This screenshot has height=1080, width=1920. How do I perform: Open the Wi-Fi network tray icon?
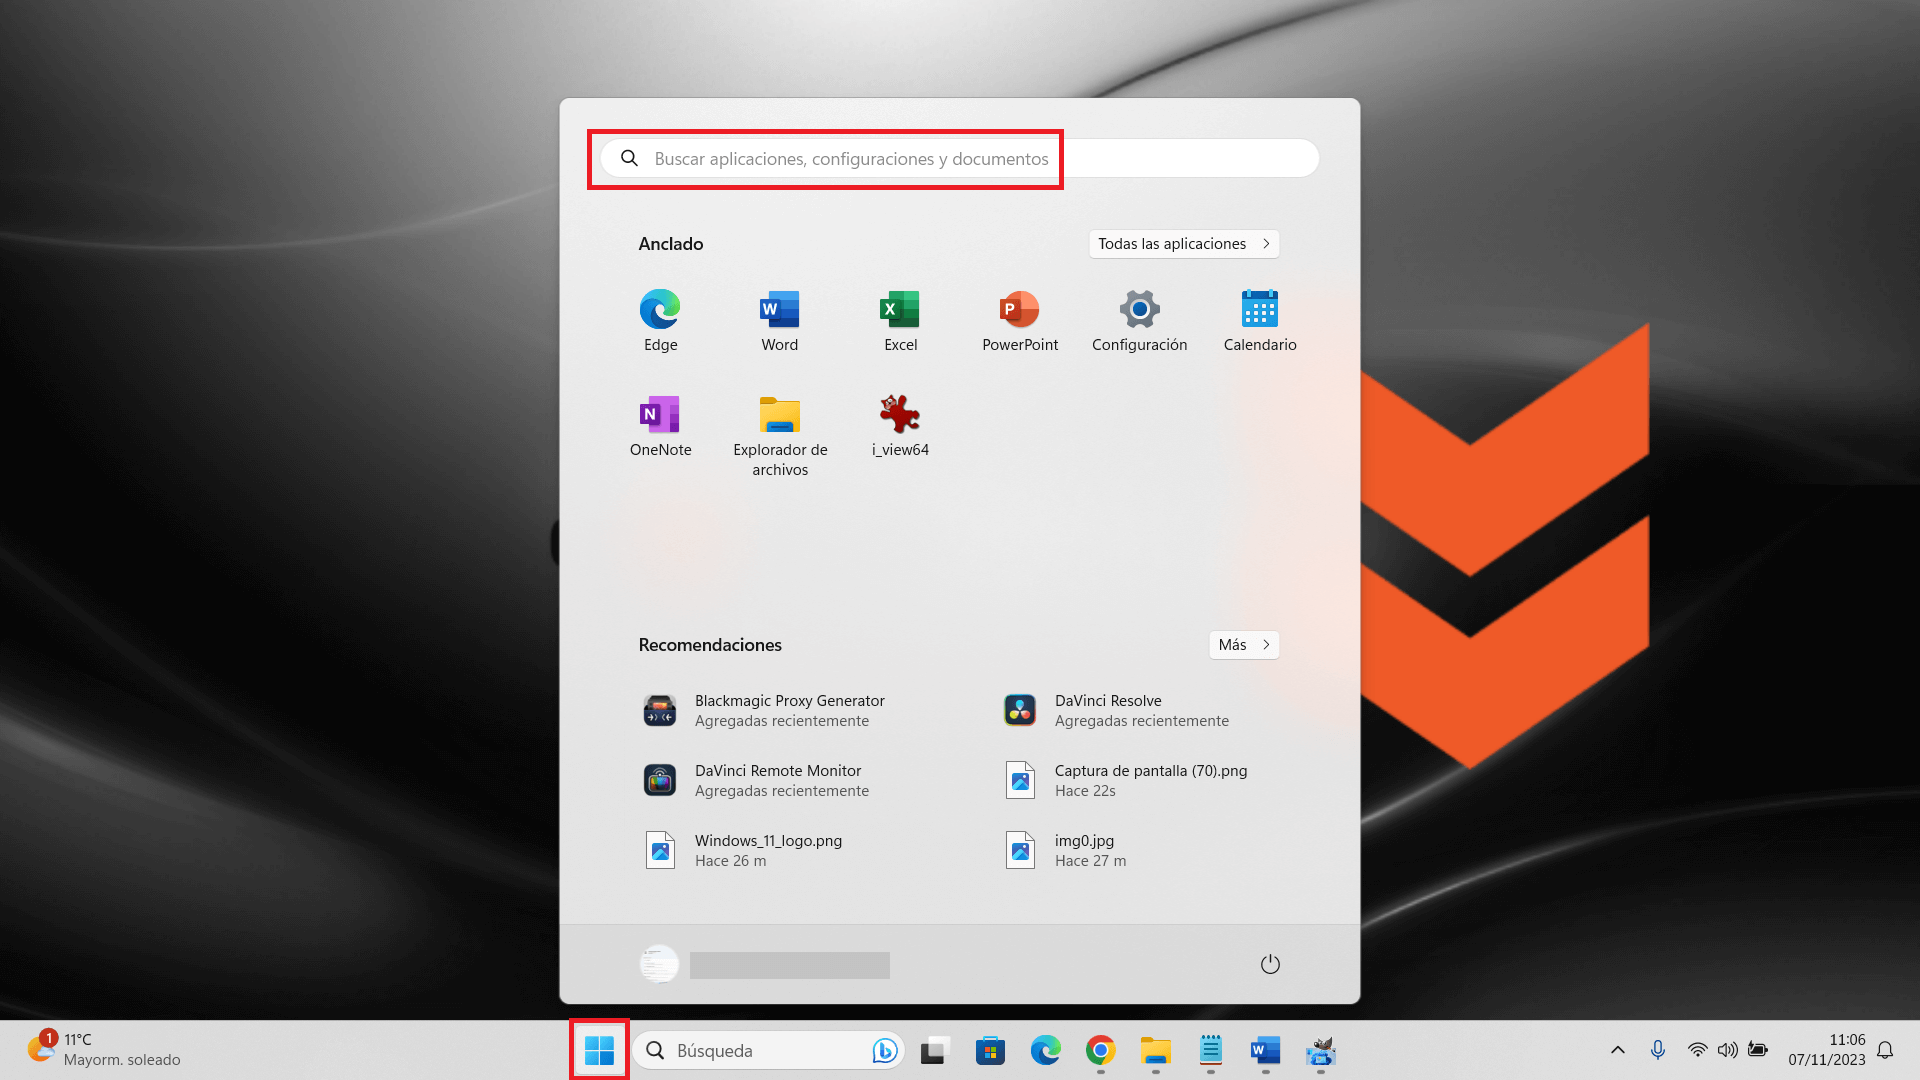click(1697, 1050)
